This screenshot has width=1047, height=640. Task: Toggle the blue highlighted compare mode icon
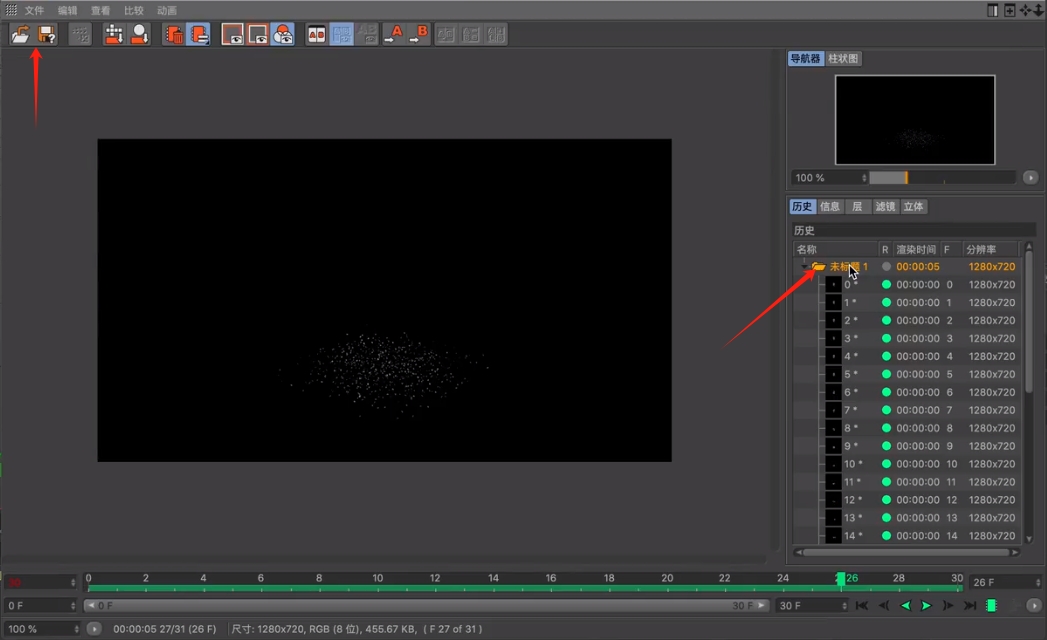pyautogui.click(x=341, y=33)
